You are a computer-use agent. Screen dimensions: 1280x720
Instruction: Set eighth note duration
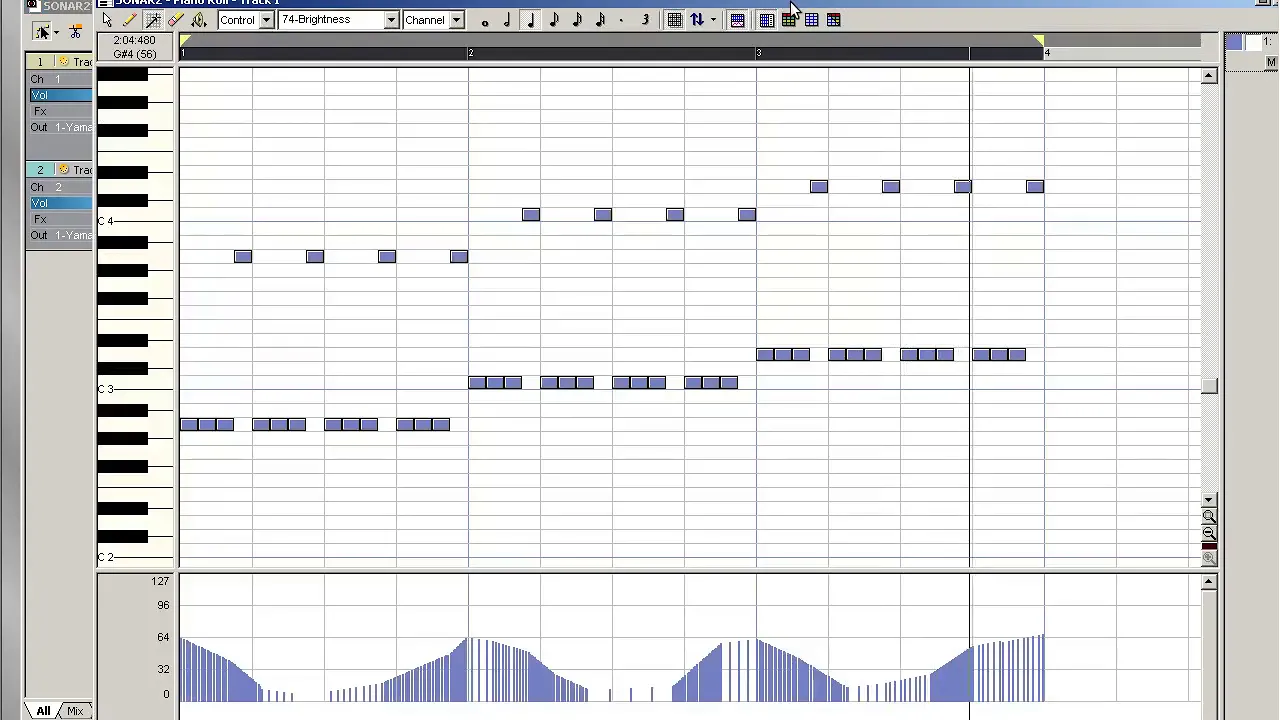point(554,20)
